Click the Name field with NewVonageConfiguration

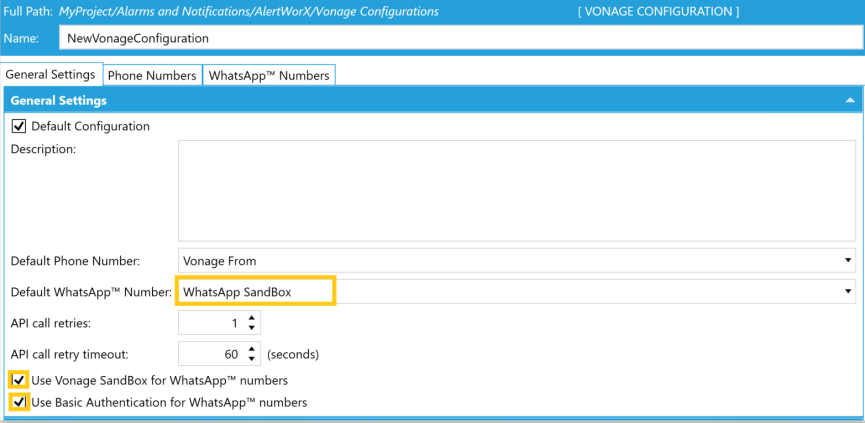point(461,39)
